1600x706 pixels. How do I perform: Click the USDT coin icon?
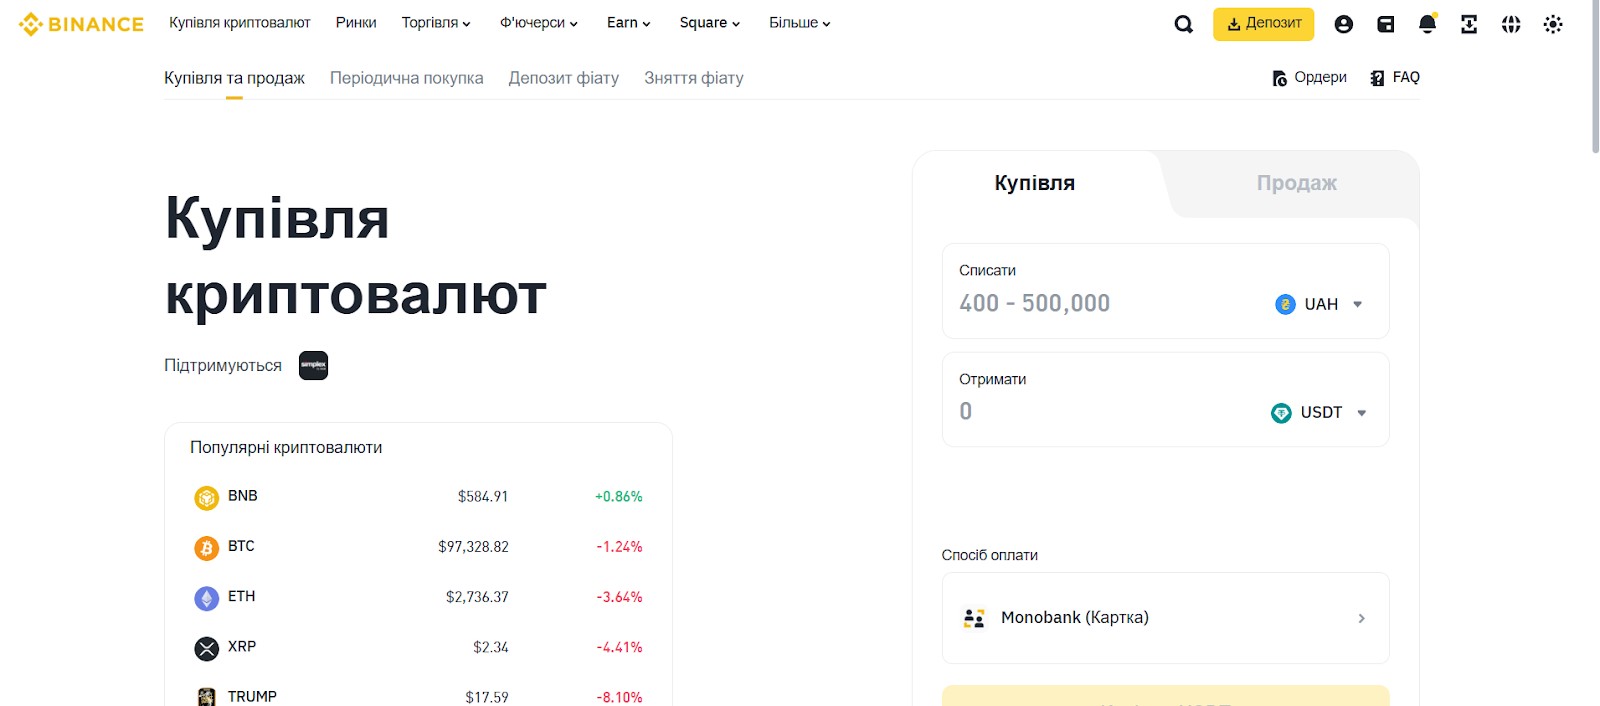click(1281, 413)
